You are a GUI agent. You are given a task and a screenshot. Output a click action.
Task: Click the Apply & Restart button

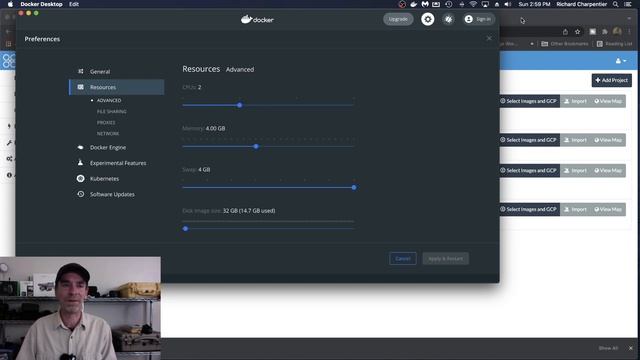pos(446,258)
